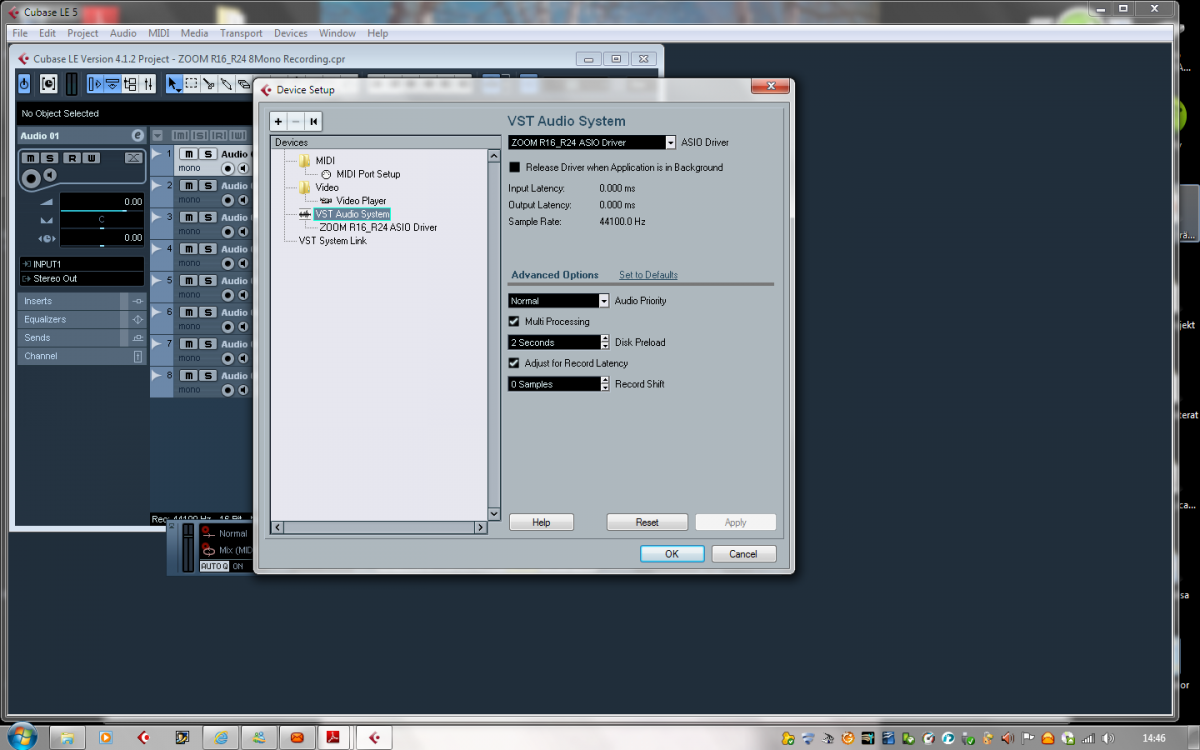The height and width of the screenshot is (750, 1200).
Task: Open the Adobe Reader taskbar icon
Action: [333, 738]
